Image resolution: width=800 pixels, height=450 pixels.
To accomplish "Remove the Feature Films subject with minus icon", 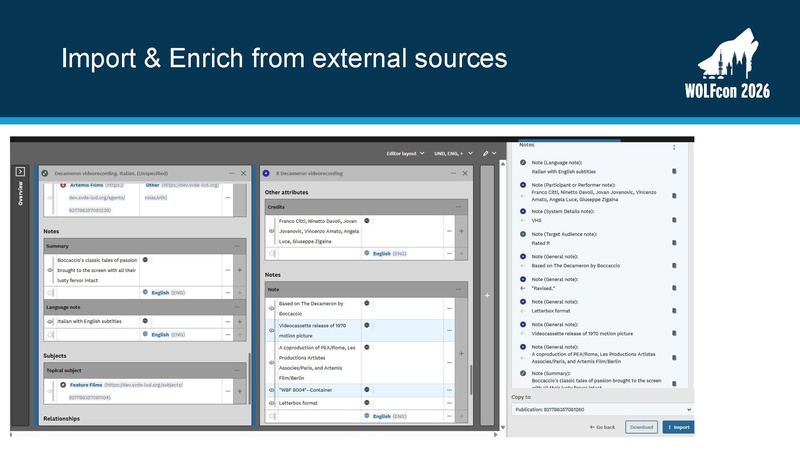I will click(x=228, y=391).
